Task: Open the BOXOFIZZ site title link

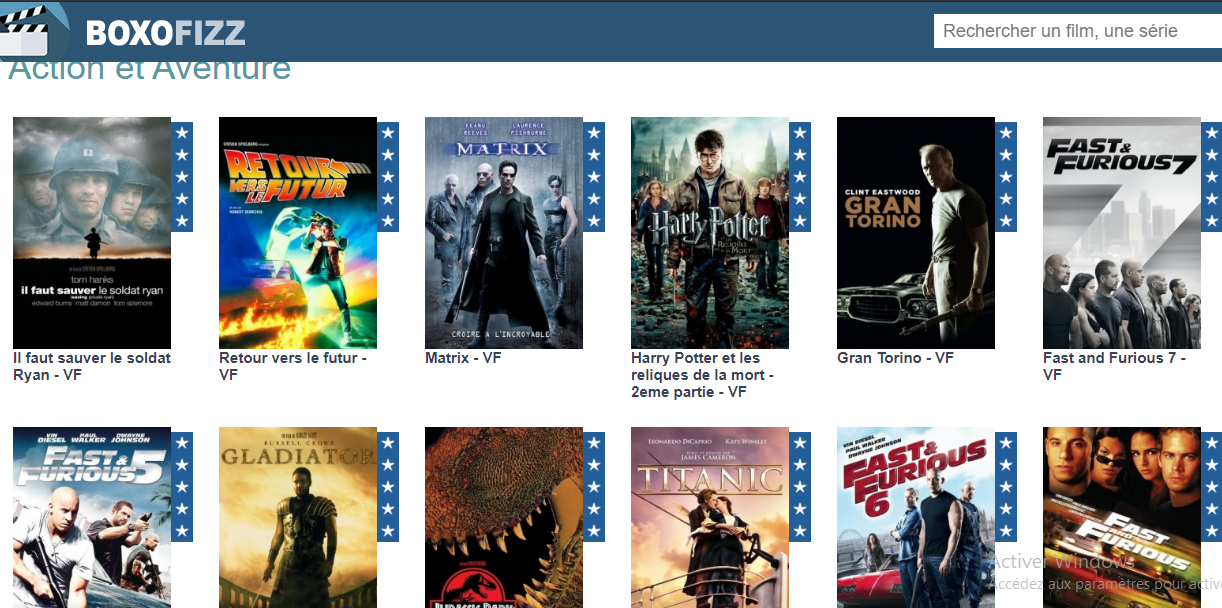Action: click(165, 33)
